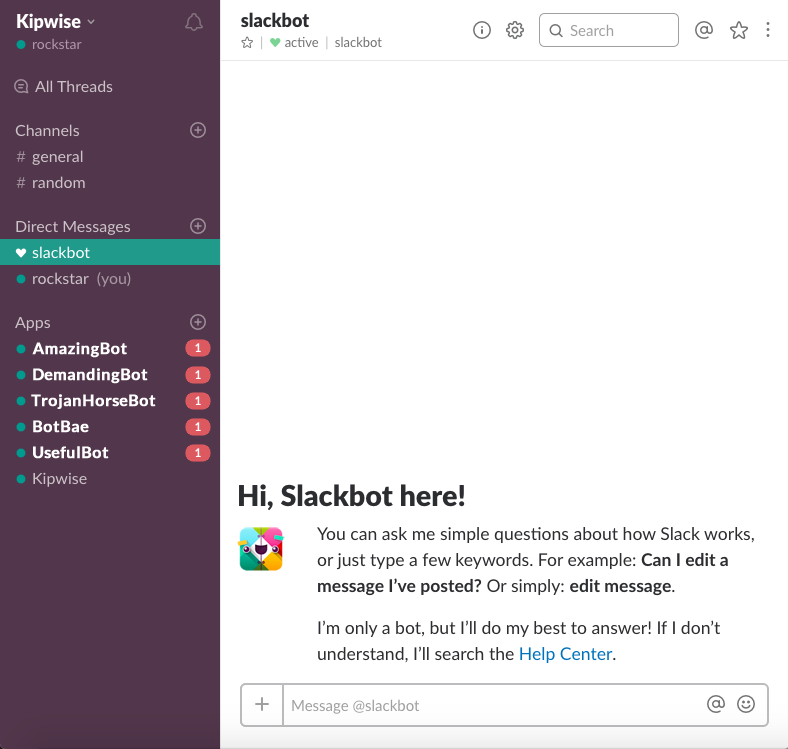Add a new channel with plus icon

[198, 130]
